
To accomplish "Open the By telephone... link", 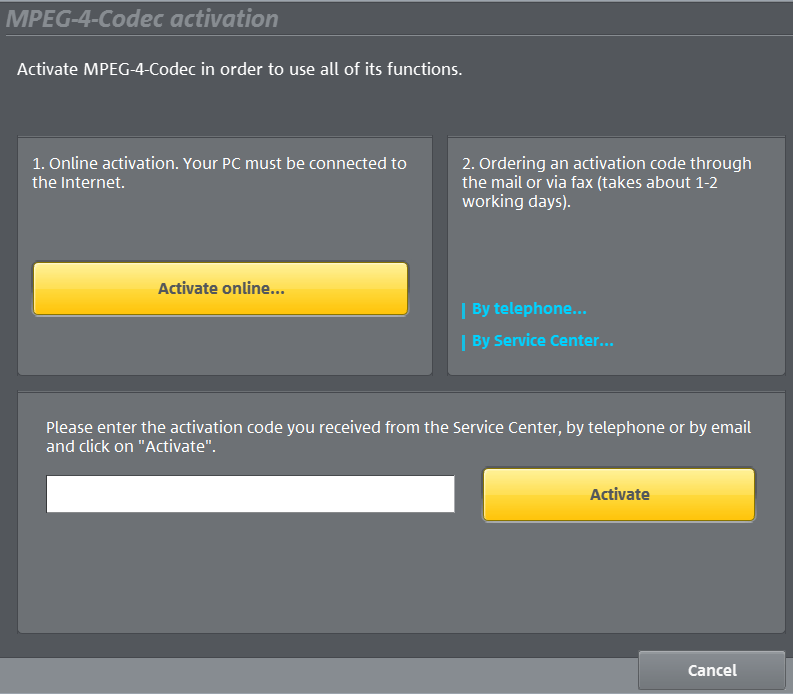I will tap(529, 309).
